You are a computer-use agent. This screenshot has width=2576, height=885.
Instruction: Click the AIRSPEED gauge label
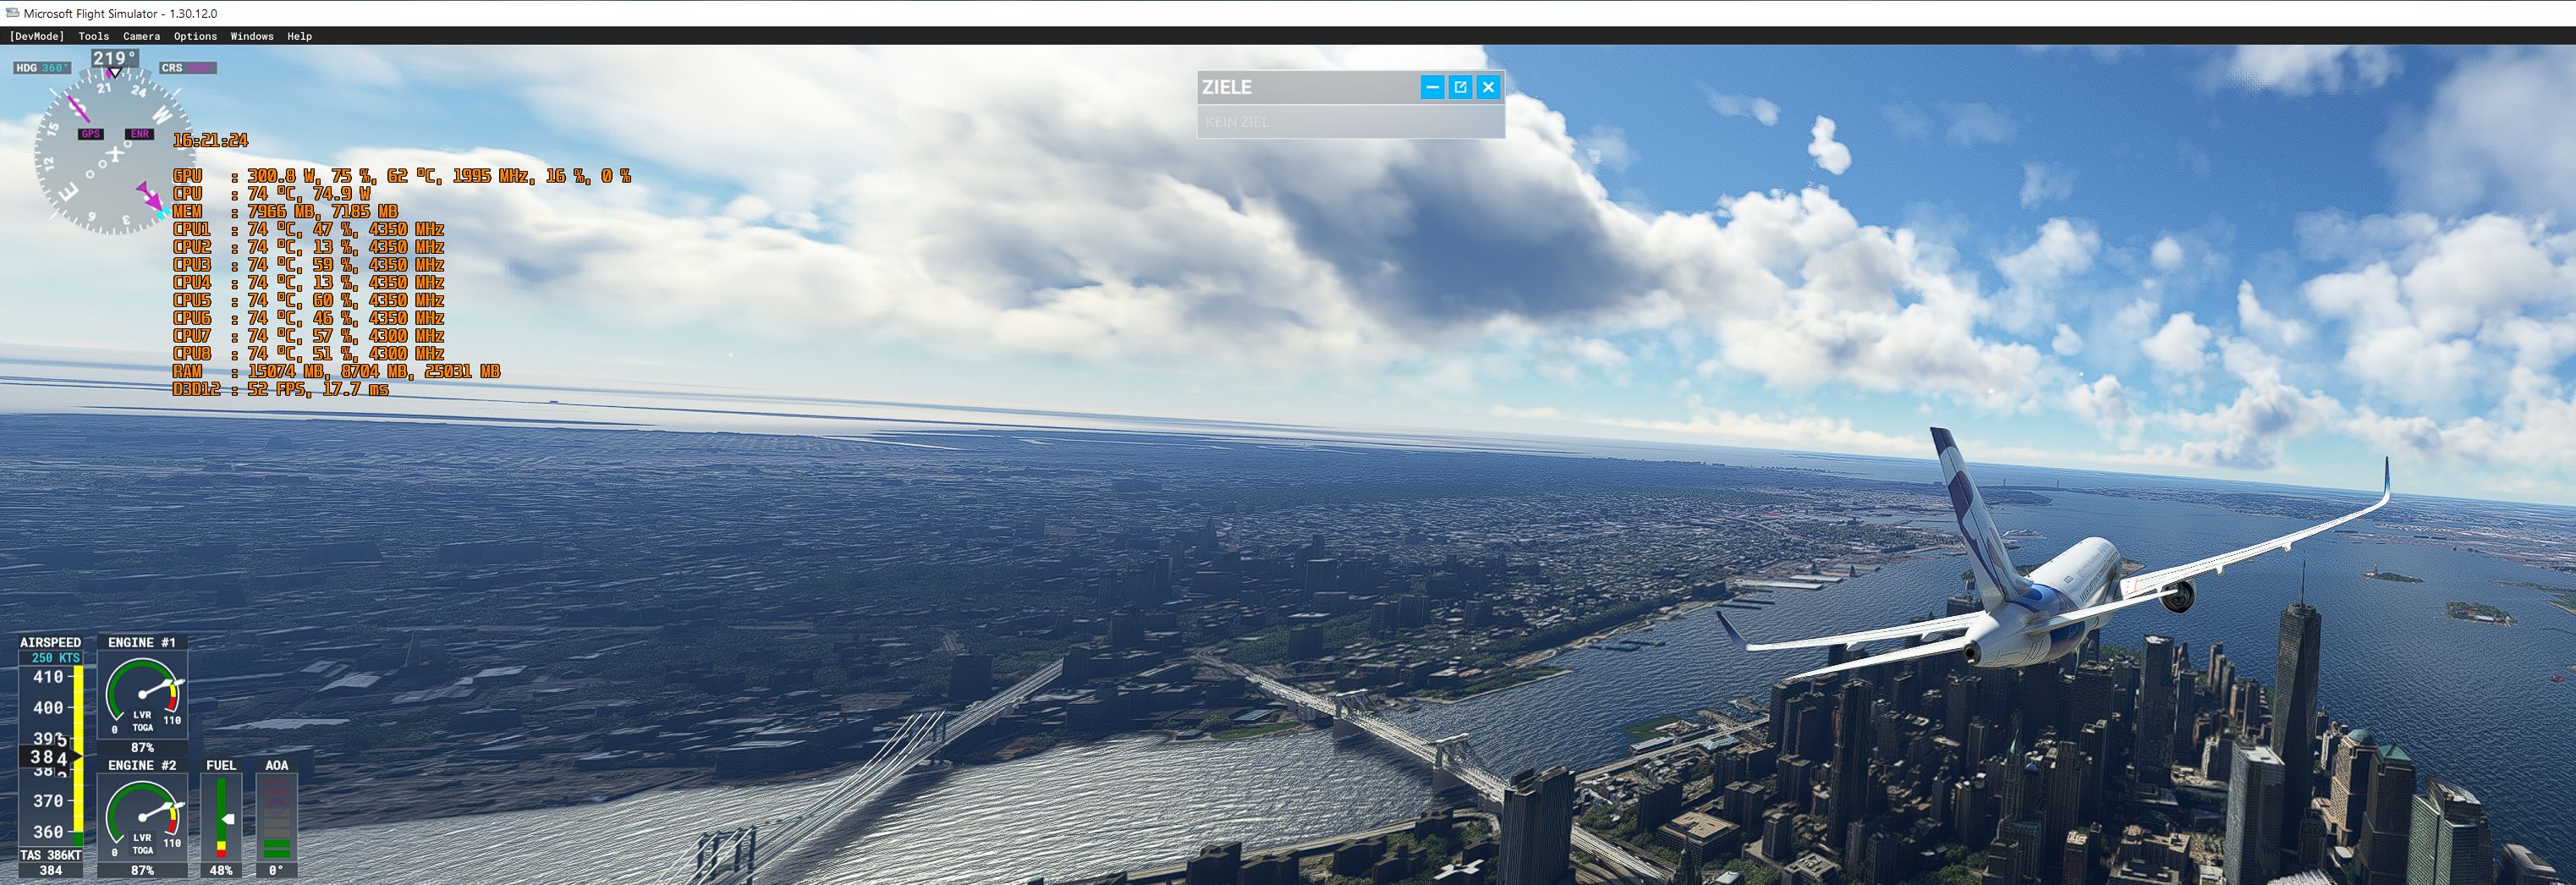pyautogui.click(x=50, y=643)
